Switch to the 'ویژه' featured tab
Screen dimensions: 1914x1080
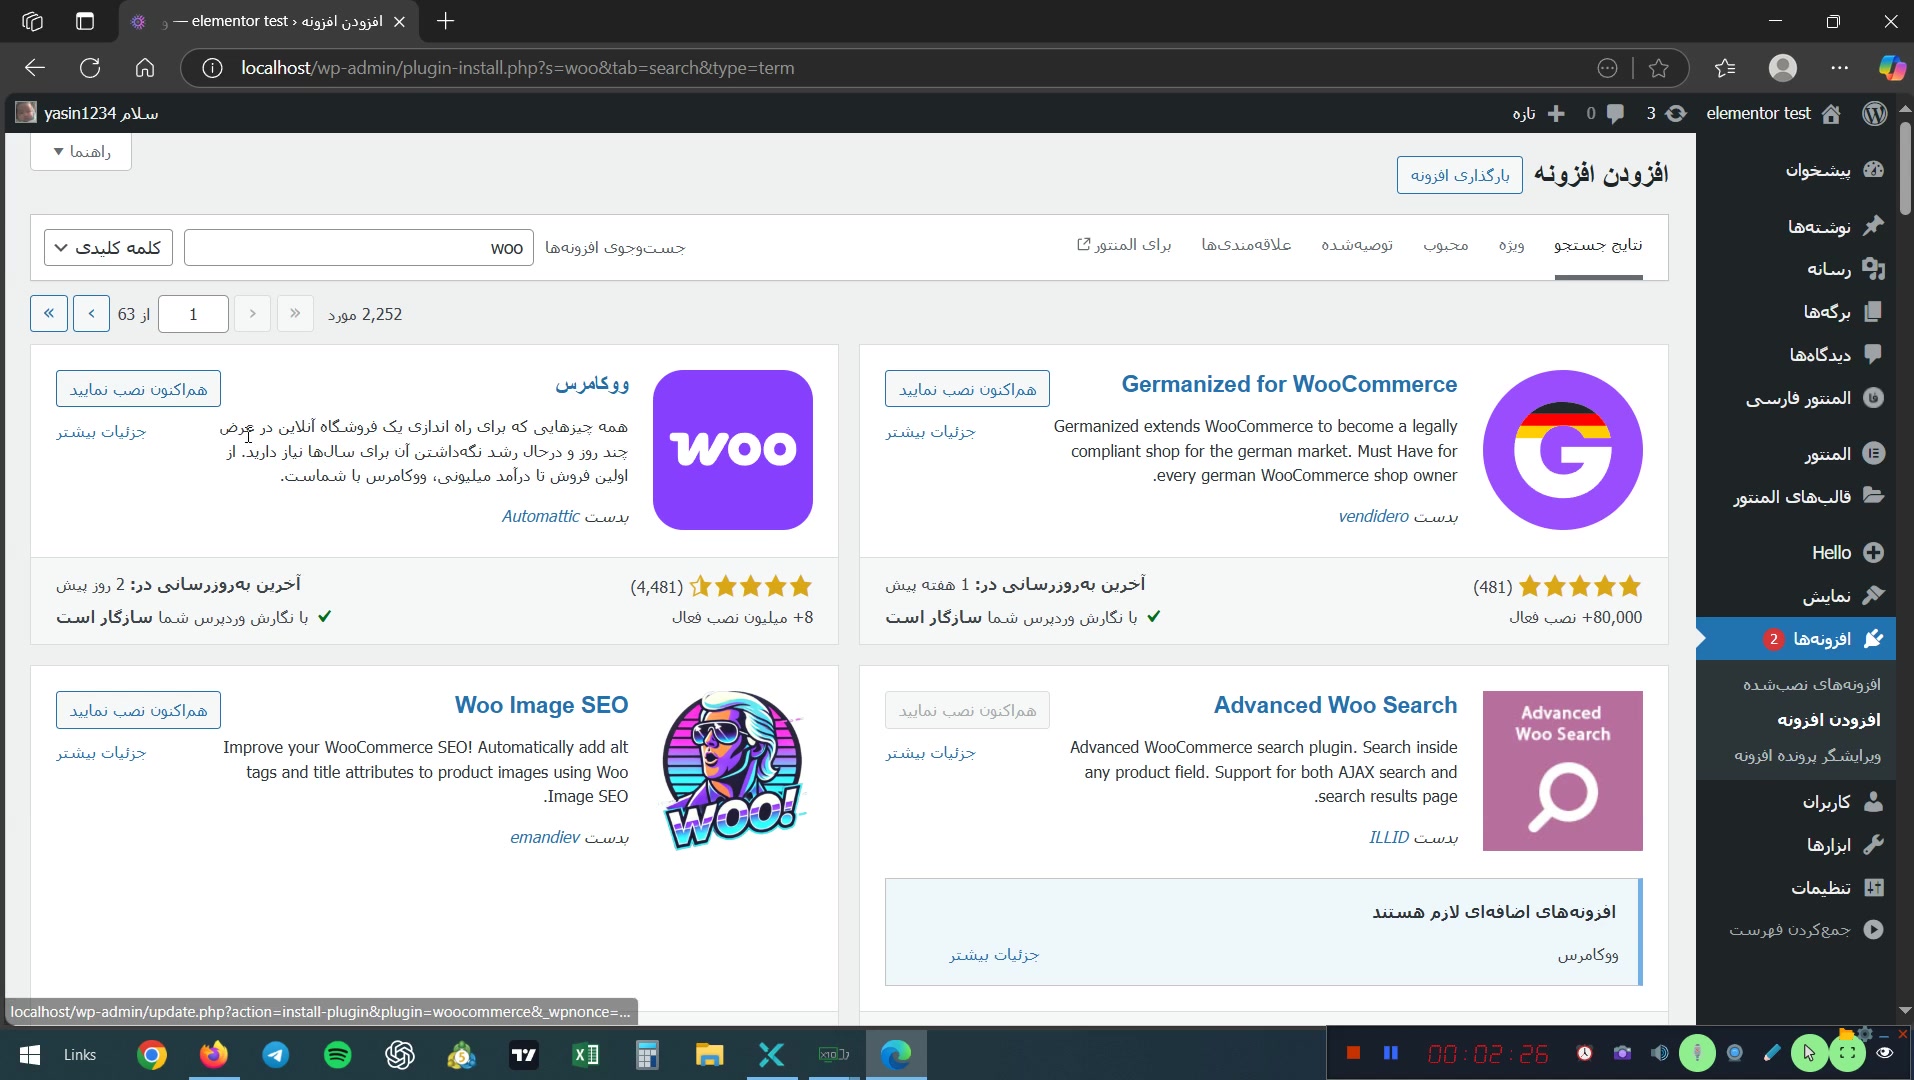pyautogui.click(x=1511, y=246)
